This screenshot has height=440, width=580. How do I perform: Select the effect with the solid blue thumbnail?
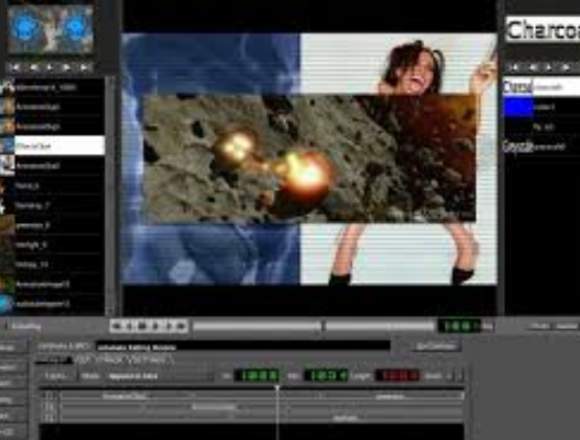542,107
